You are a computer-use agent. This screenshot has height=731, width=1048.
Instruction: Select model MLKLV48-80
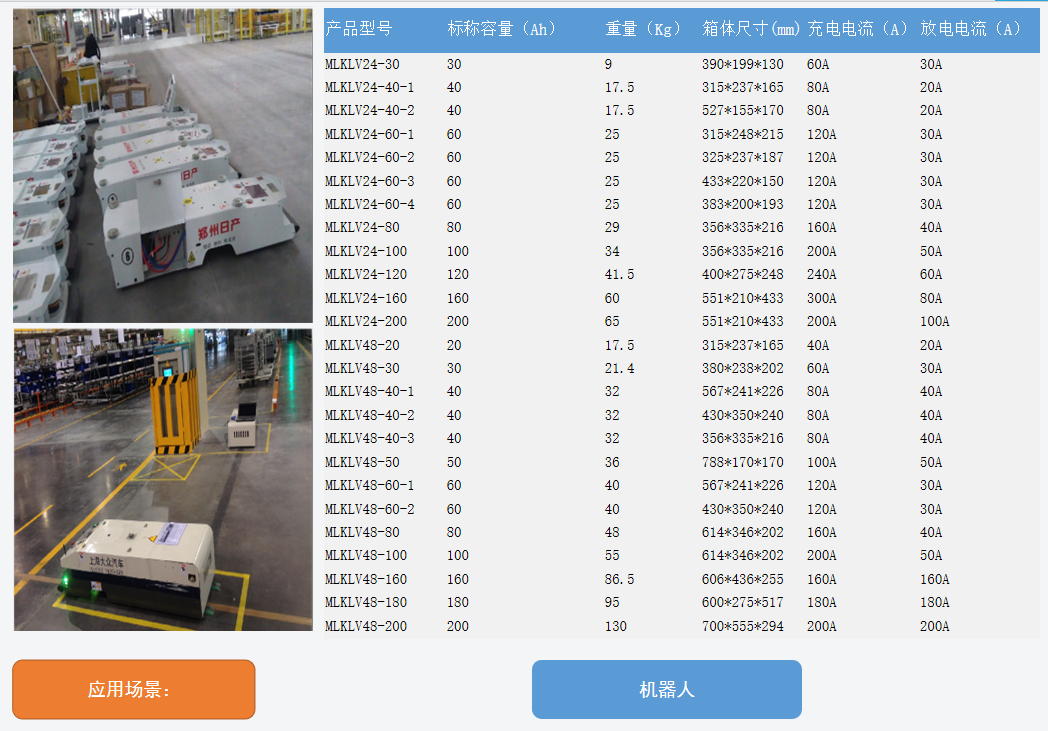(x=362, y=532)
